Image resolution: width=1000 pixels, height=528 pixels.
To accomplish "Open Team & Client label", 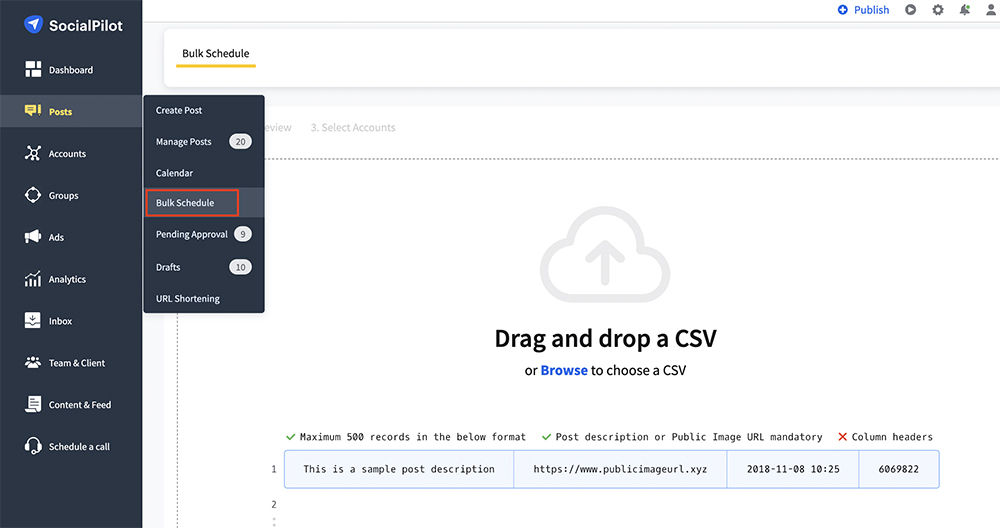I will [77, 363].
